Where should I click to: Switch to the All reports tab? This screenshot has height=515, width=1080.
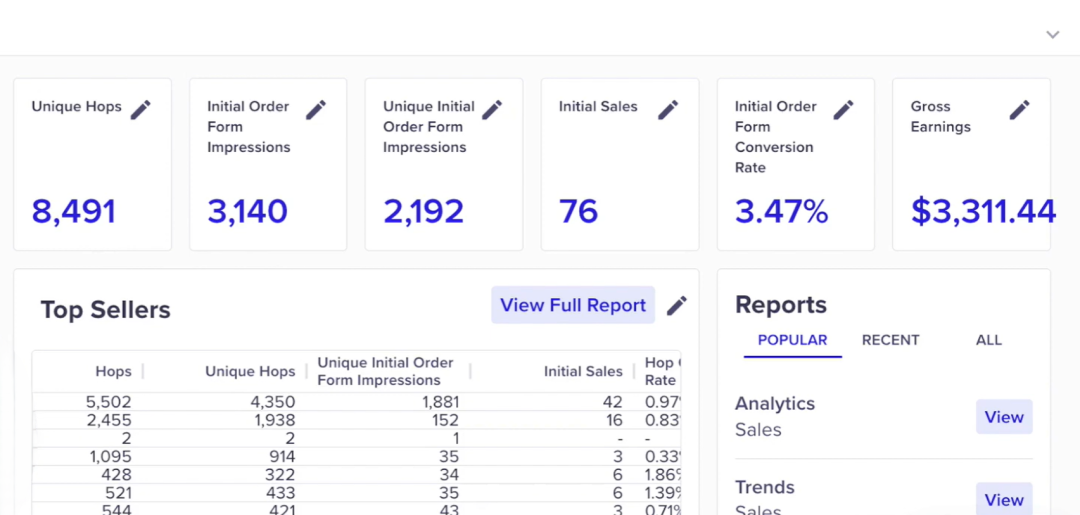coord(988,340)
